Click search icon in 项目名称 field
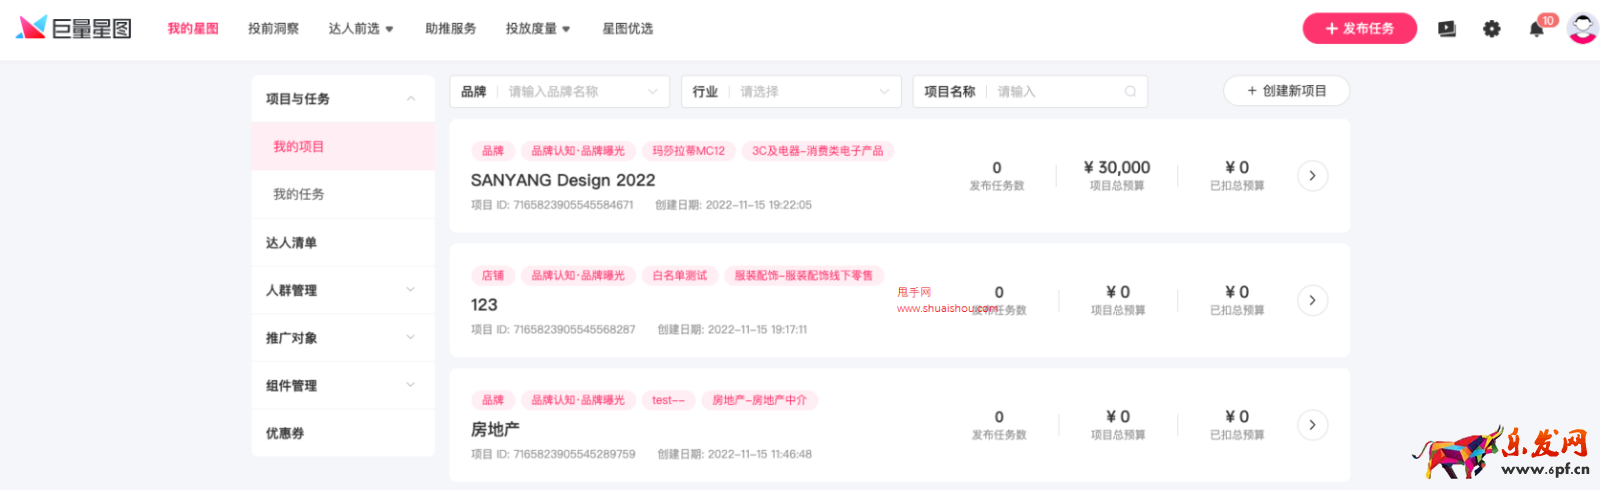This screenshot has height=490, width=1600. pos(1130,92)
